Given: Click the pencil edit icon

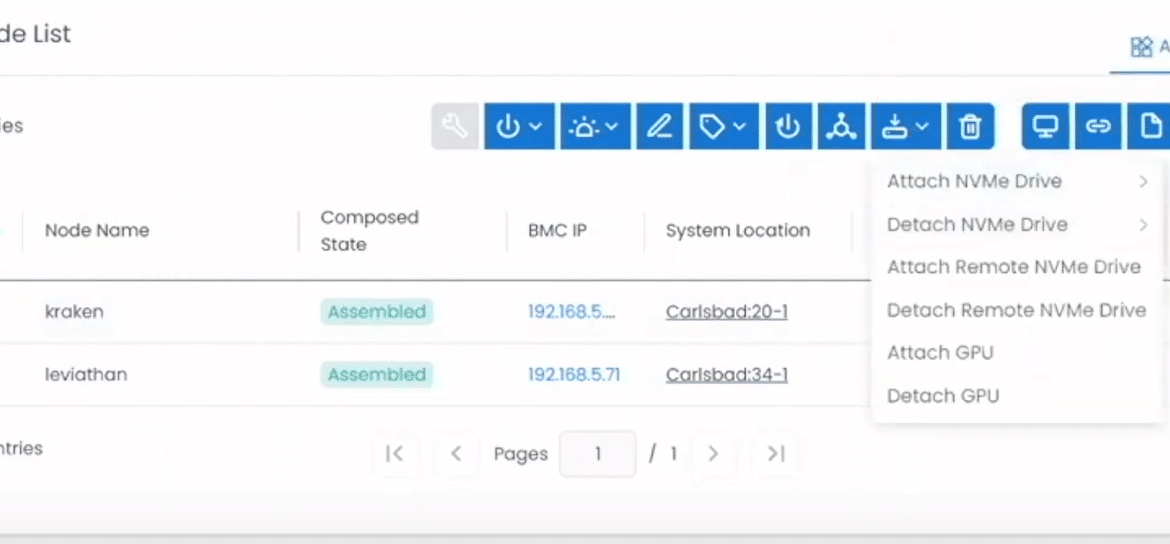Looking at the screenshot, I should pyautogui.click(x=660, y=126).
